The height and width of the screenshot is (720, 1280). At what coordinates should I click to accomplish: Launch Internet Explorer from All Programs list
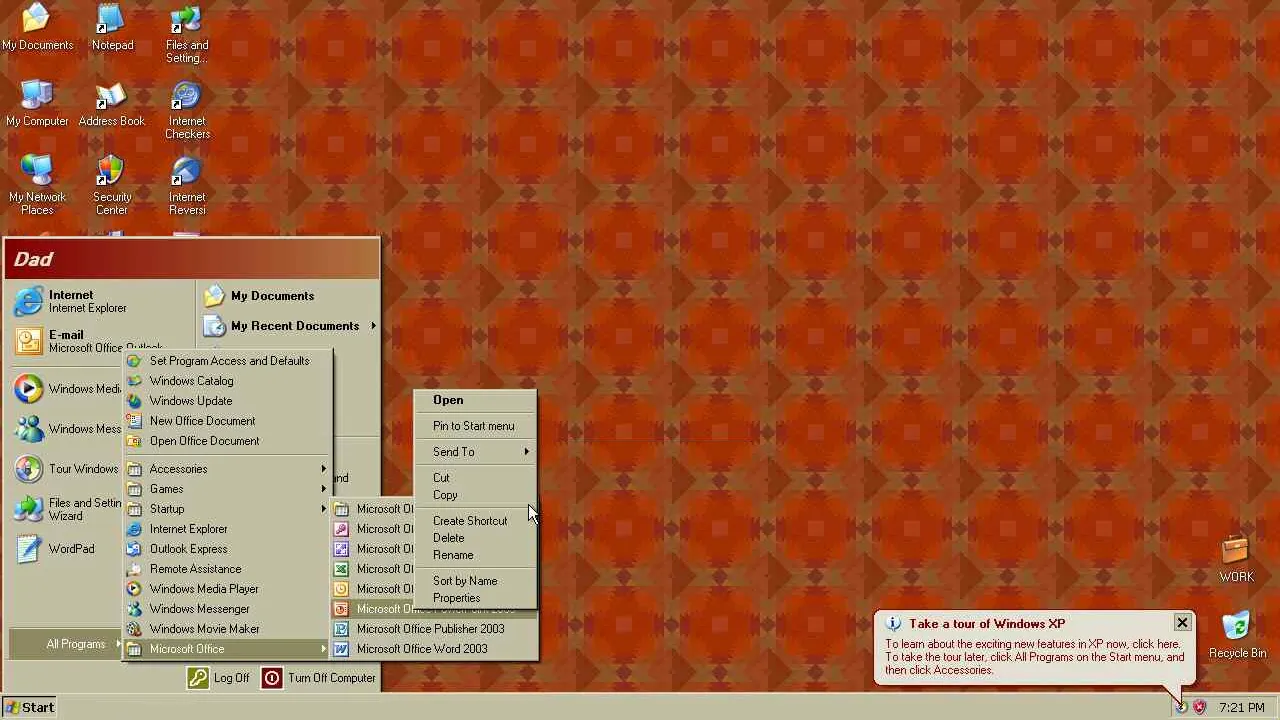tap(227, 529)
